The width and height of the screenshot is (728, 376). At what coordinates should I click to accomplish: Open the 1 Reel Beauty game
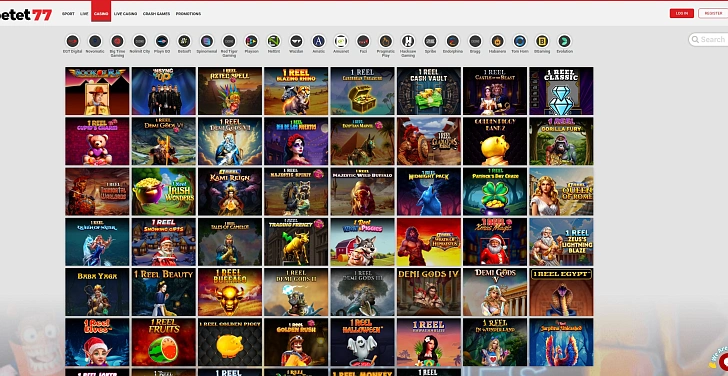click(x=163, y=292)
